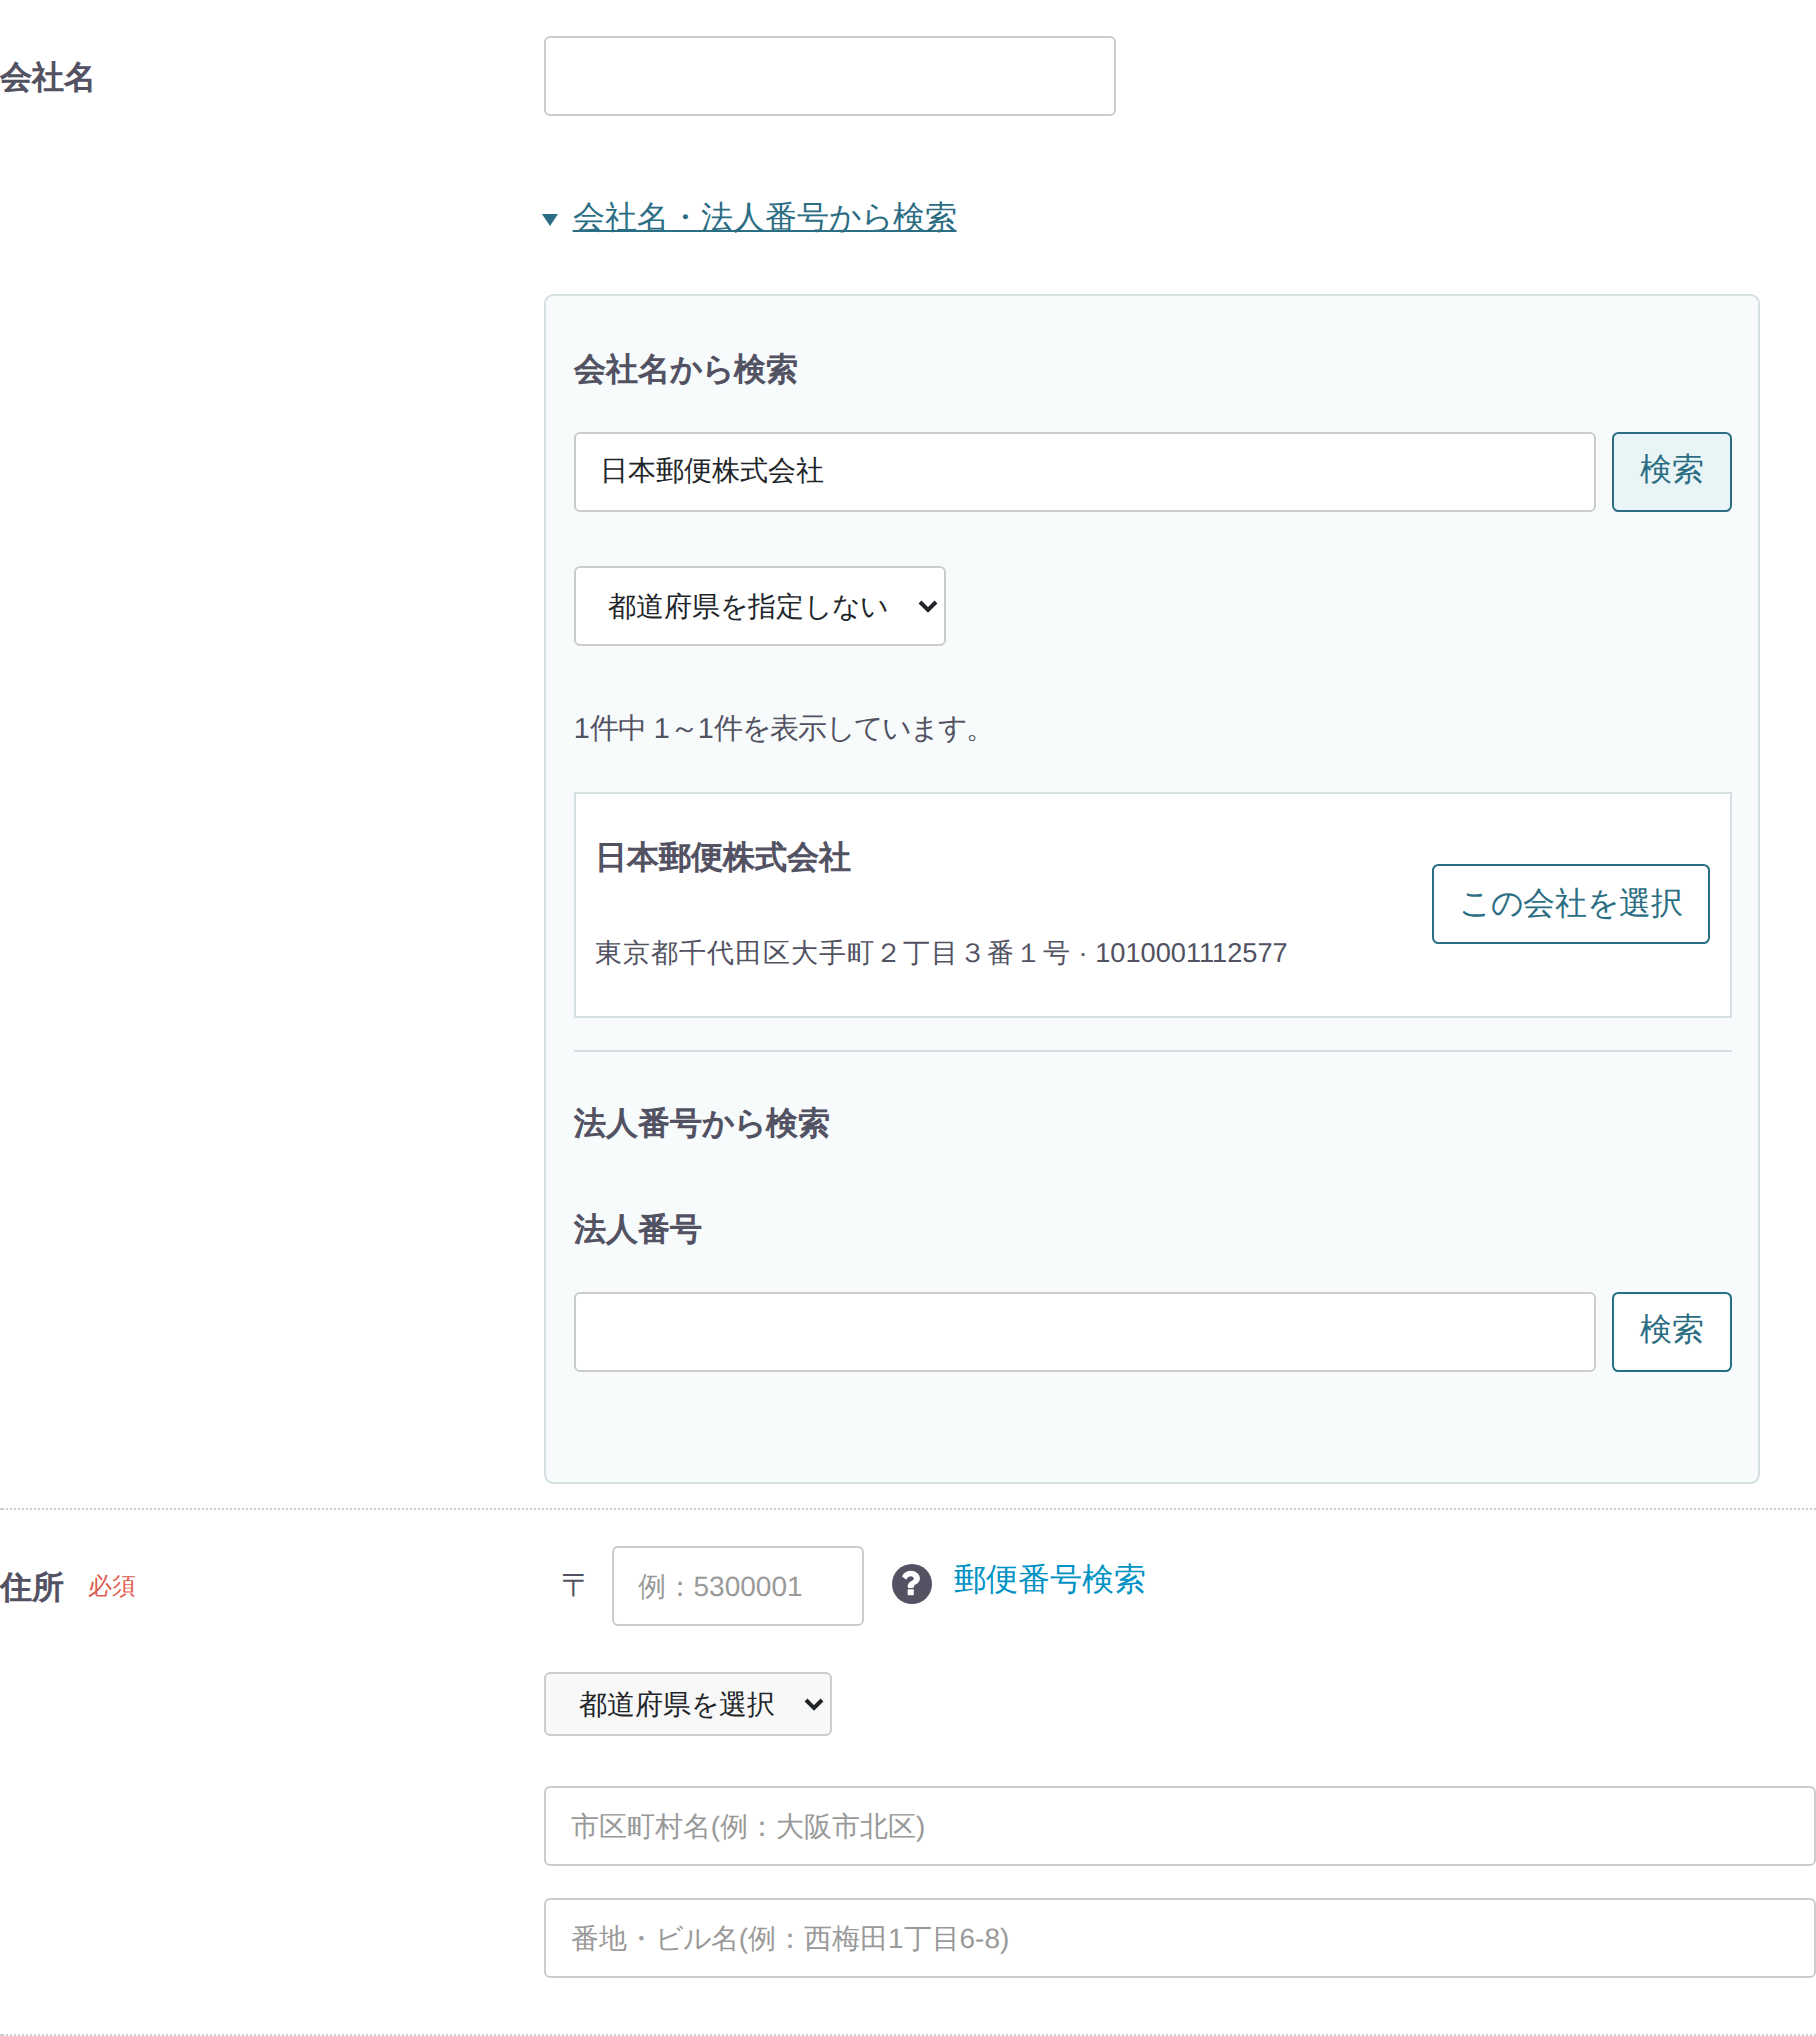This screenshot has height=2036, width=1816.
Task: Collapse the 会社名・法人番号から検索 triangle expander
Action: coord(549,219)
